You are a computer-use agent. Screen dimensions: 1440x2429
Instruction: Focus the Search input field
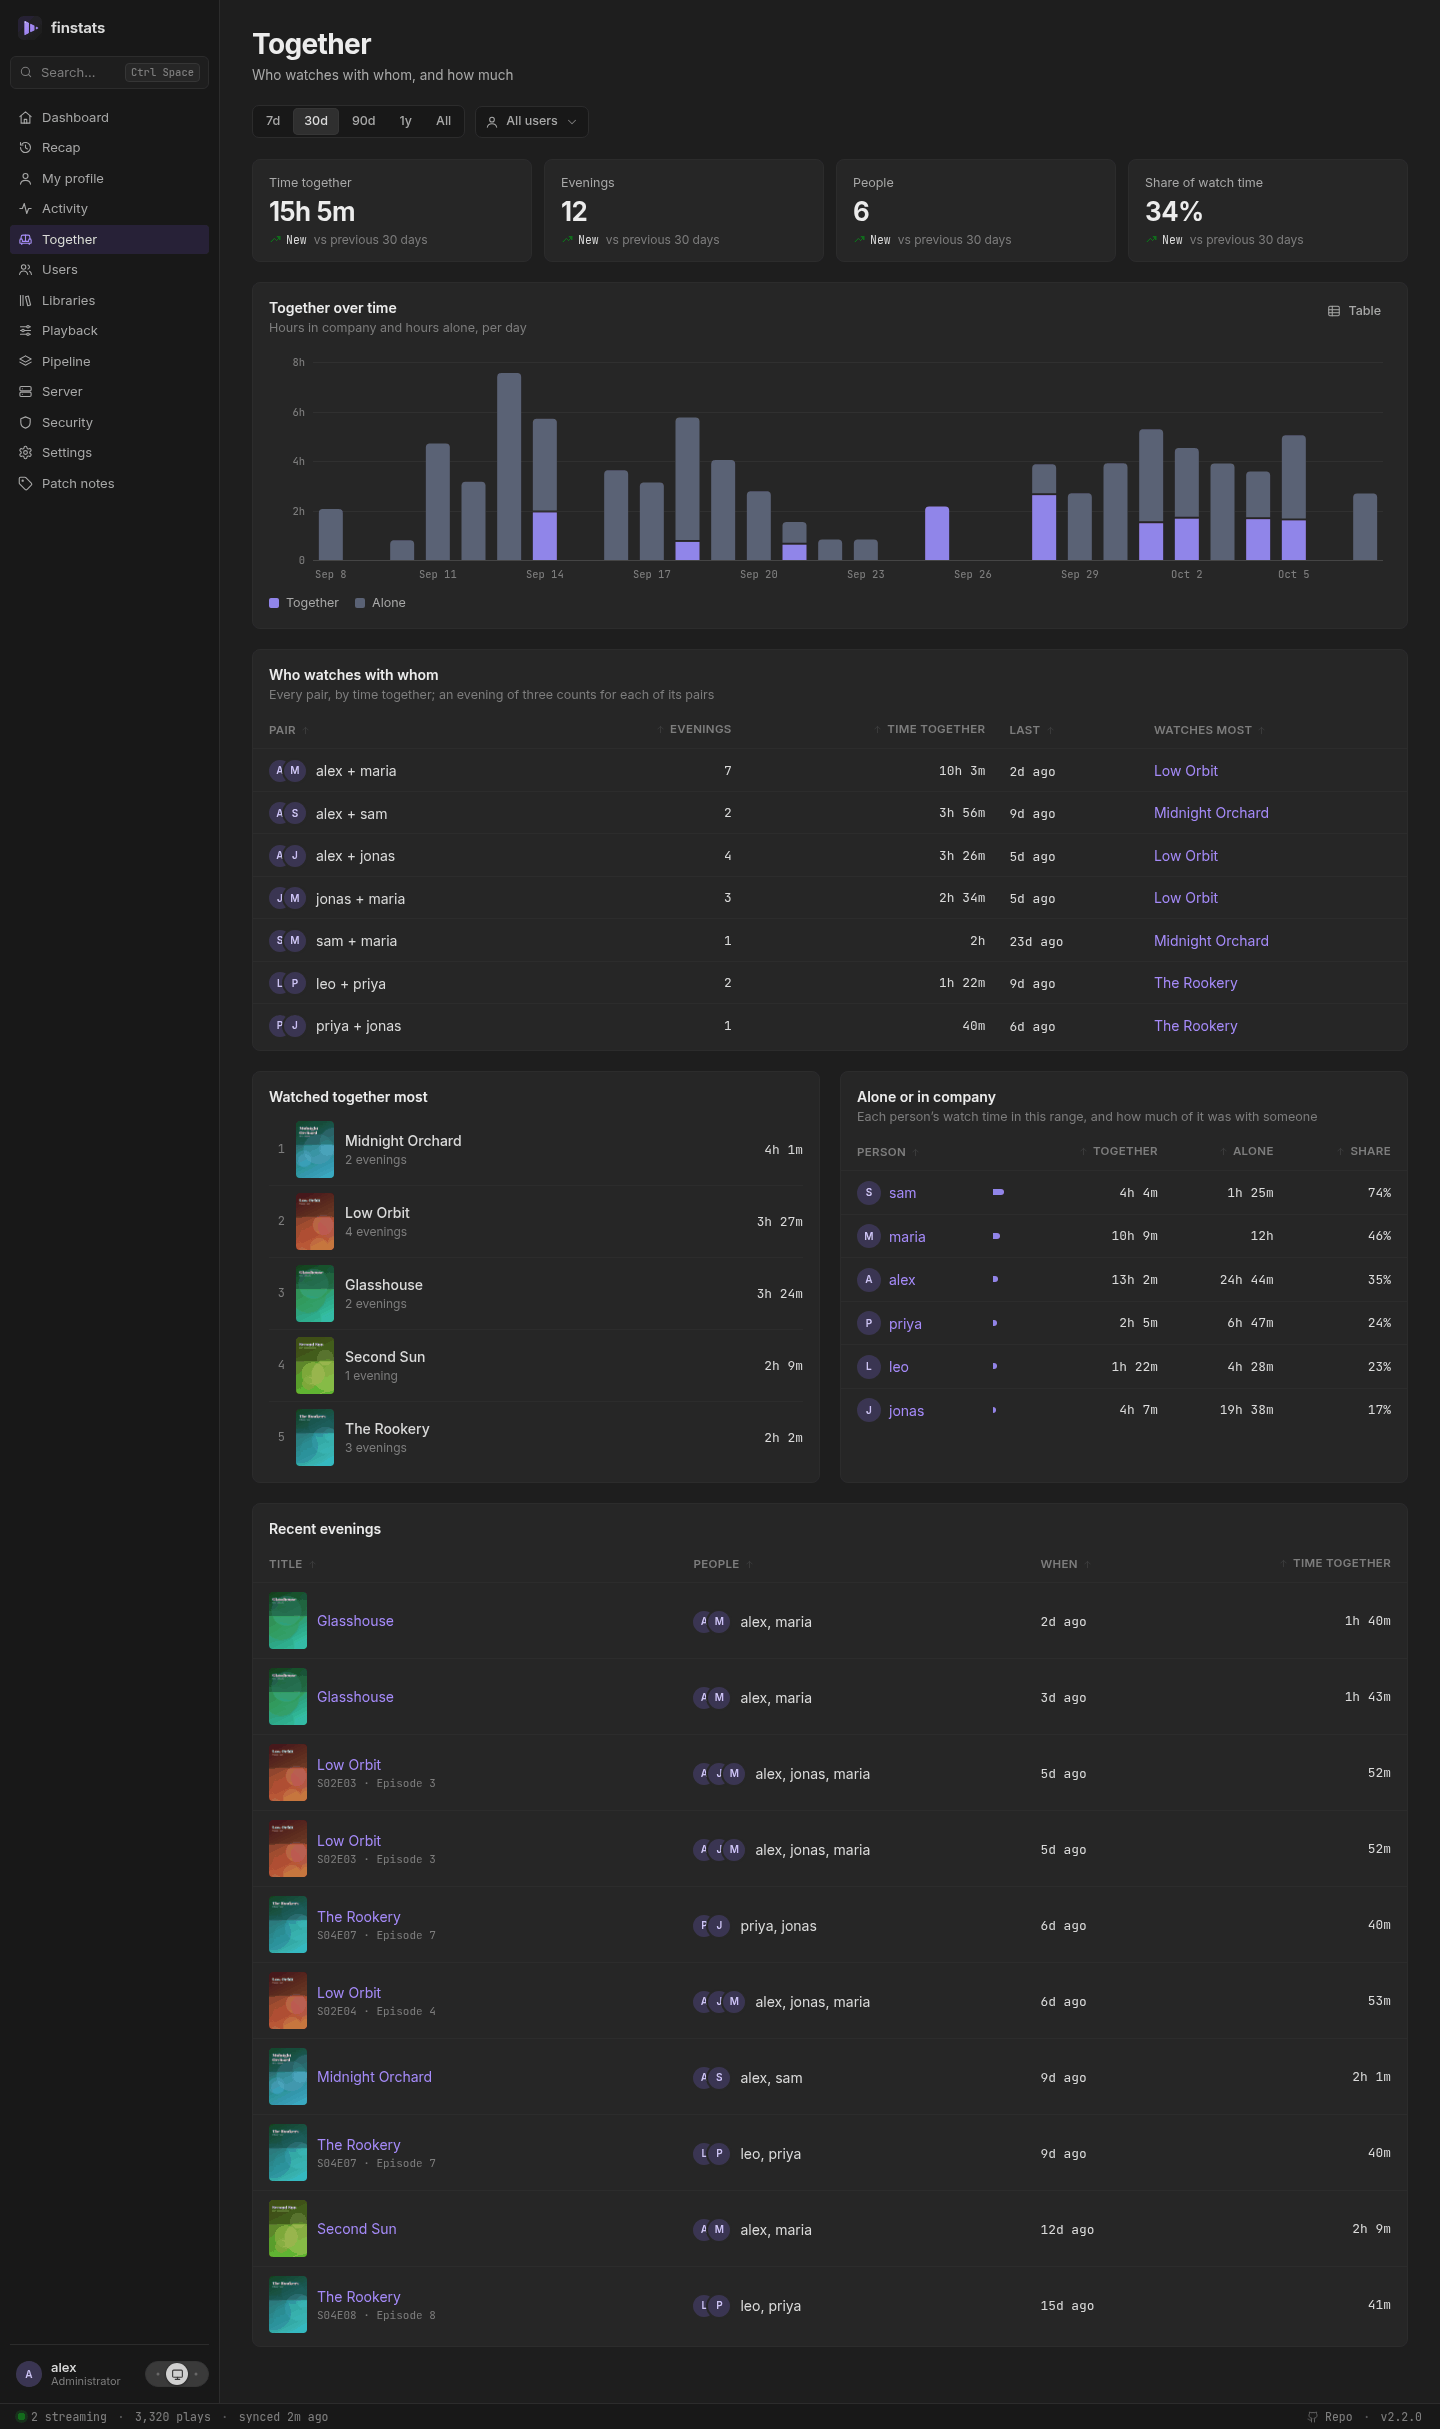click(x=110, y=73)
